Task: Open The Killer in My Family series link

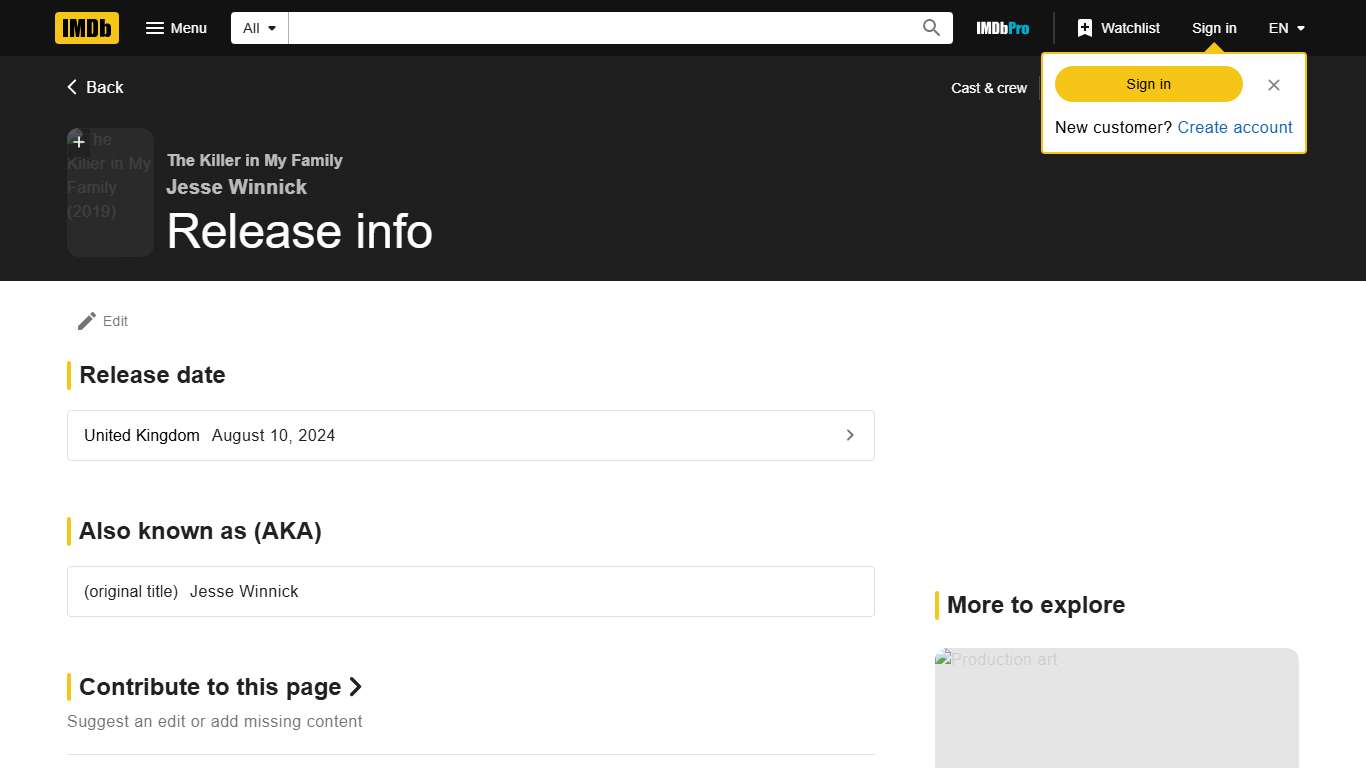Action: tap(254, 160)
